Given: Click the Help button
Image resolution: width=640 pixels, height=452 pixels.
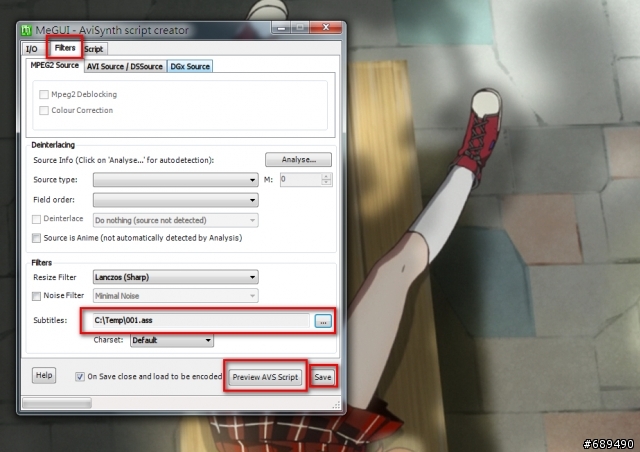Looking at the screenshot, I should pyautogui.click(x=44, y=375).
